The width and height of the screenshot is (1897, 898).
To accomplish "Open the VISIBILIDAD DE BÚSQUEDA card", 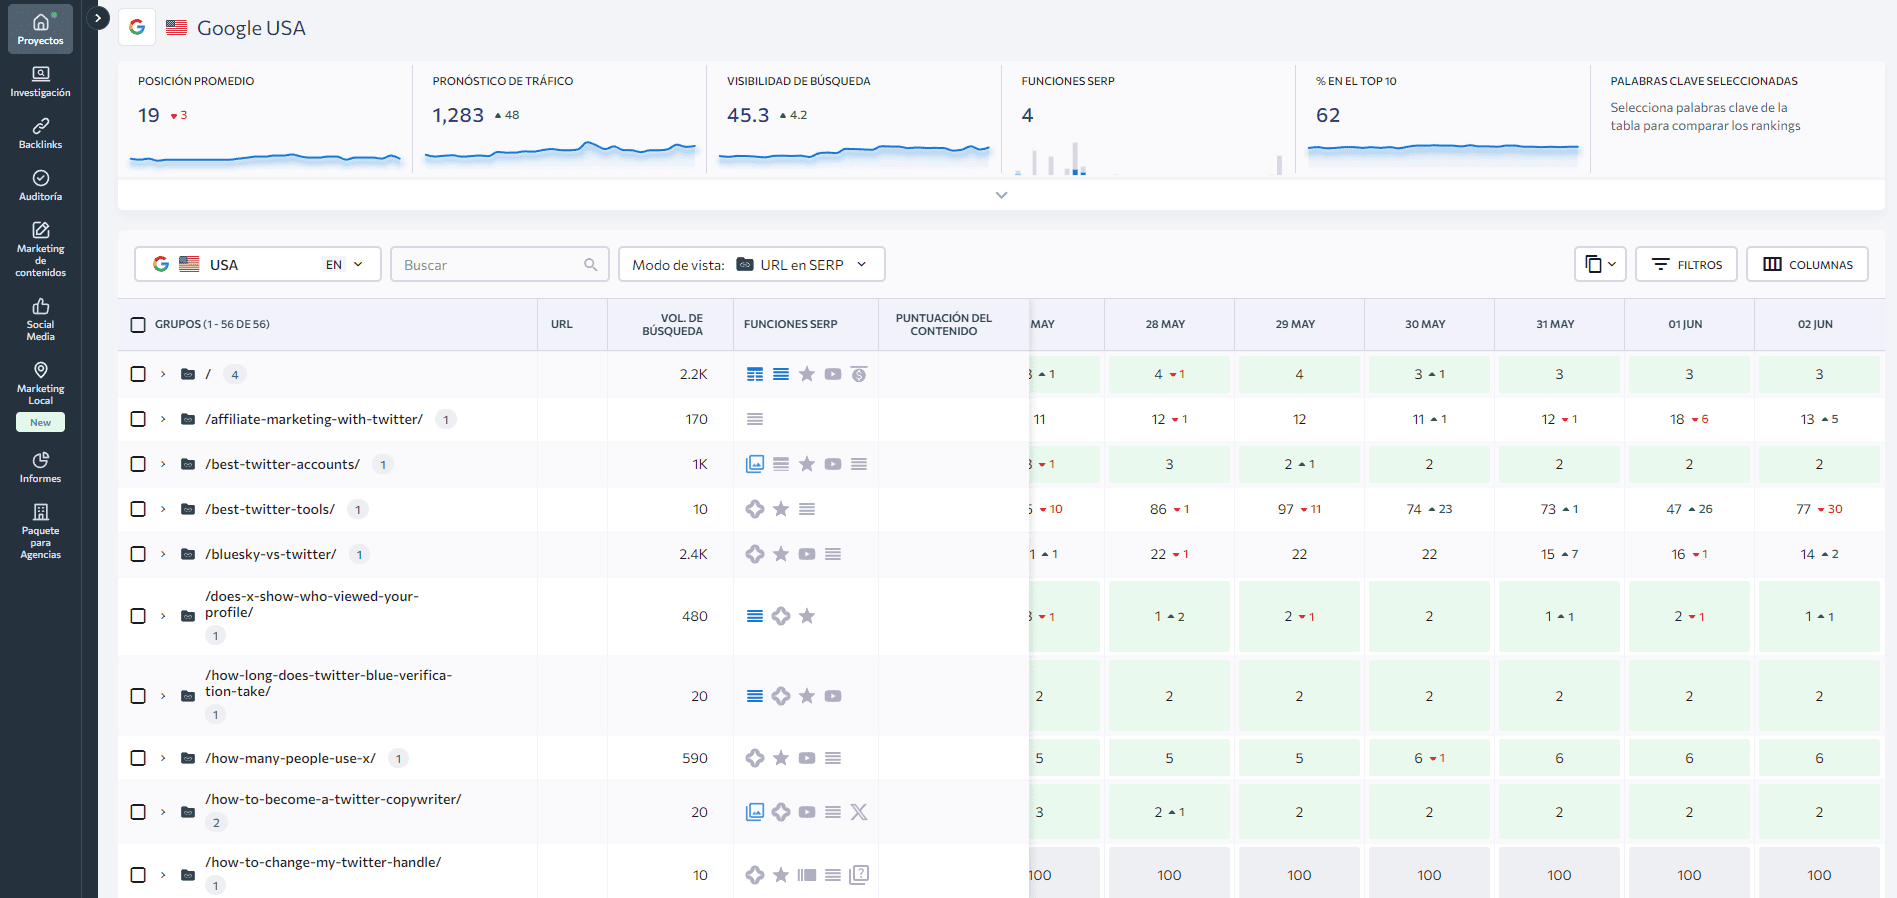I will 854,118.
